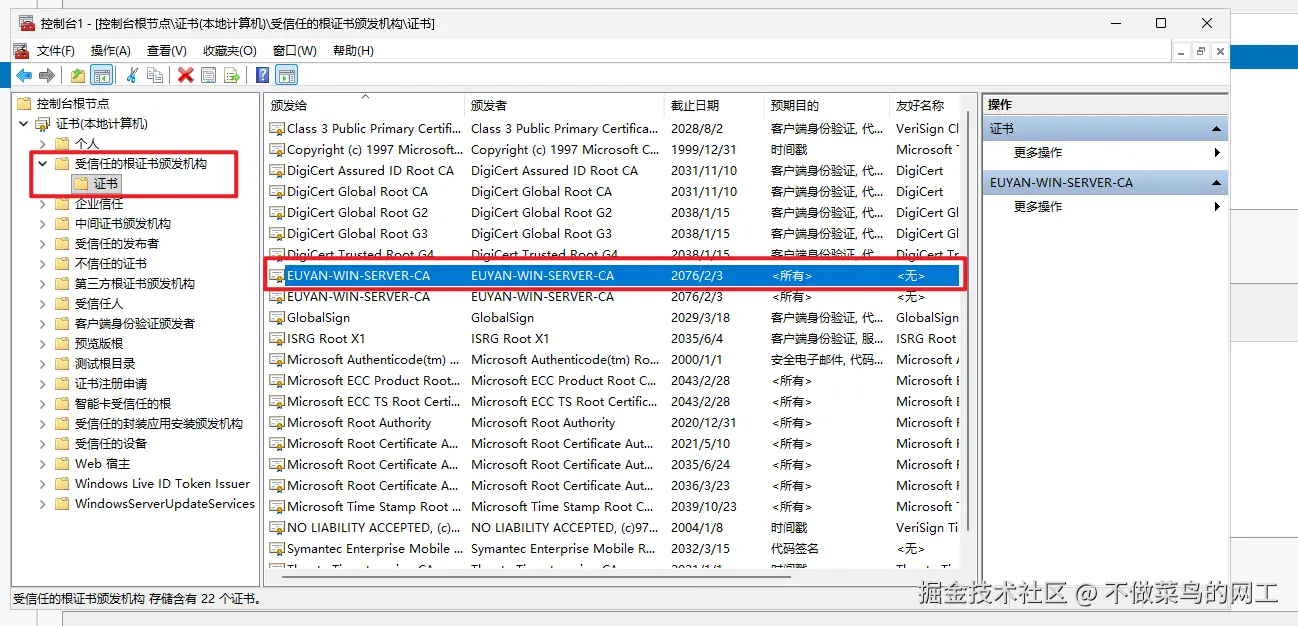Sort by the 颁发者 column header

click(x=564, y=105)
